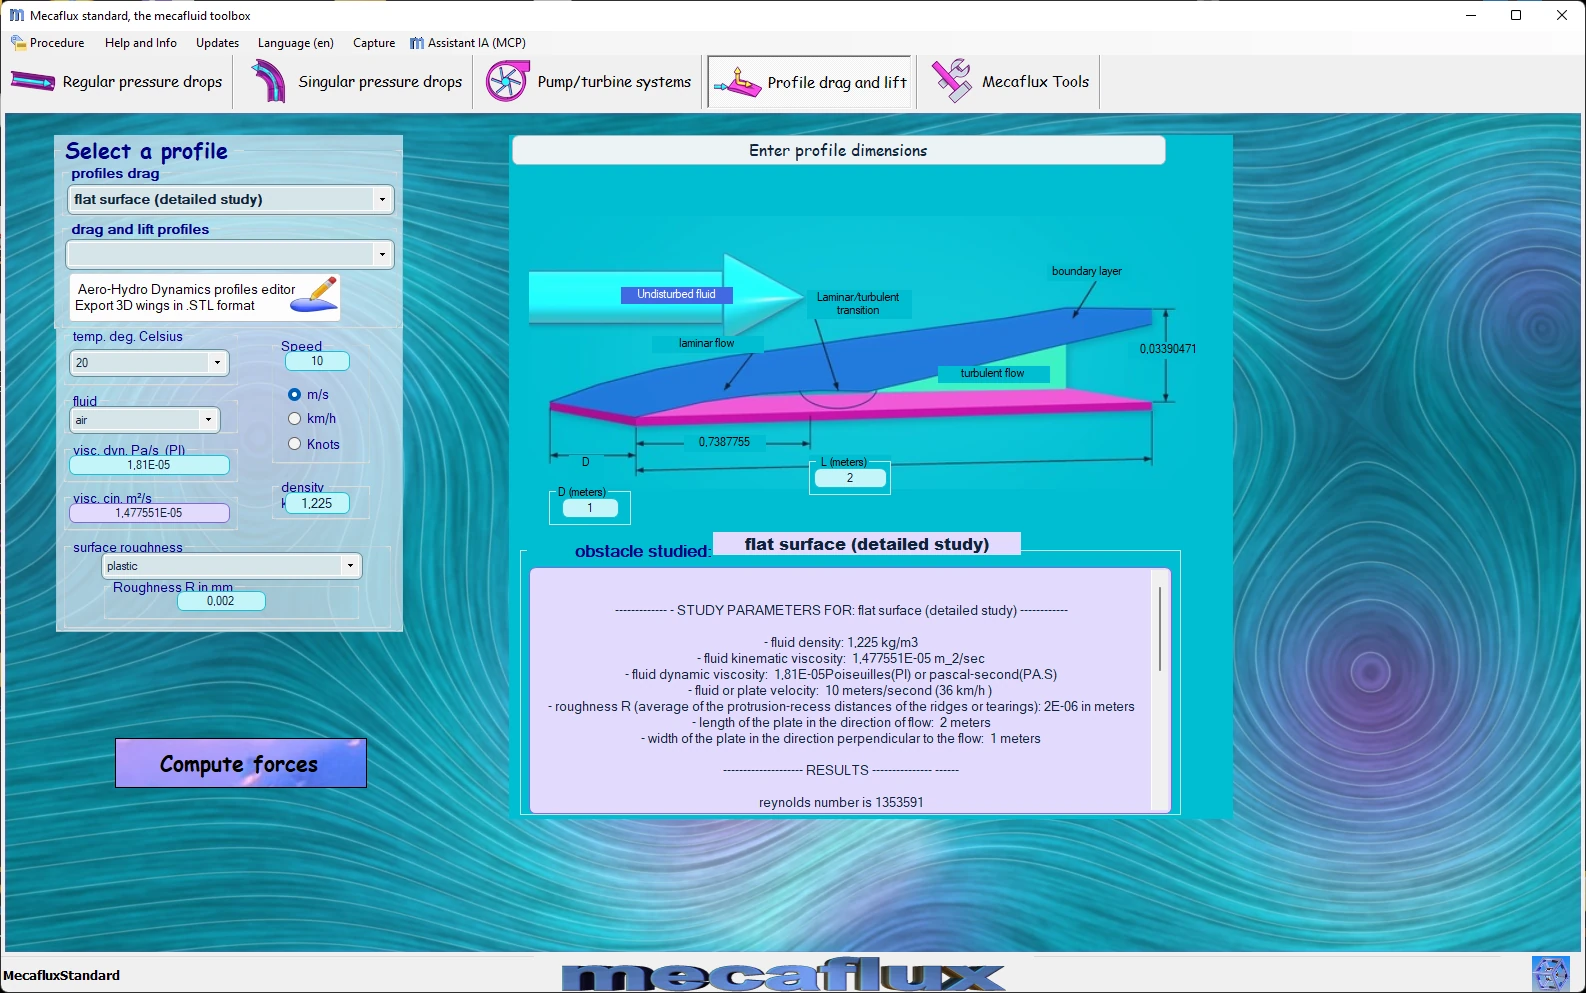Click the dynamic viscosity Pa/s field
Screen dimensions: 1586x993
tap(149, 465)
